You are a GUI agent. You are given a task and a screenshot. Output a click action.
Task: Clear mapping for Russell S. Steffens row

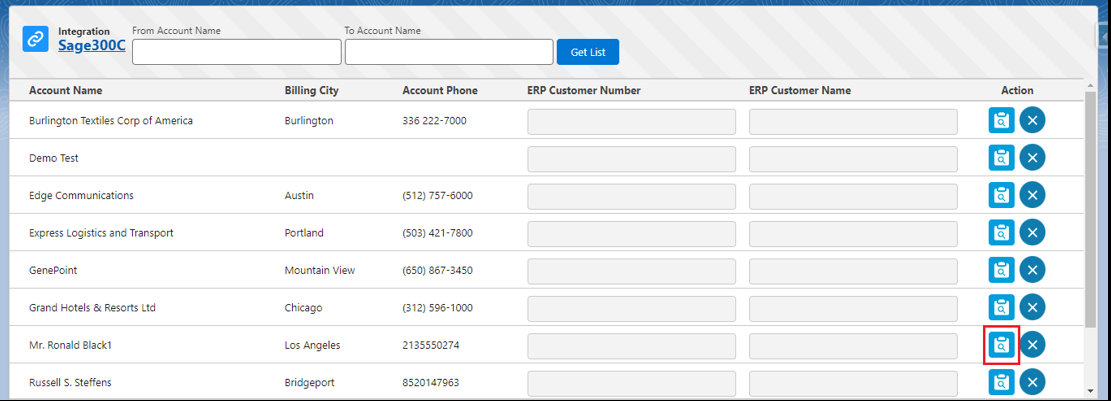point(1033,382)
